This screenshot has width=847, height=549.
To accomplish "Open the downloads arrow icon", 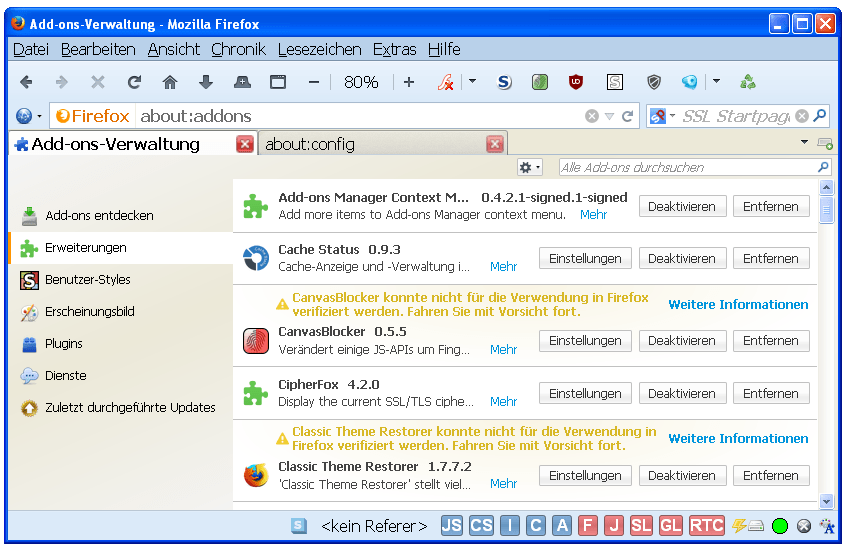I will point(206,82).
